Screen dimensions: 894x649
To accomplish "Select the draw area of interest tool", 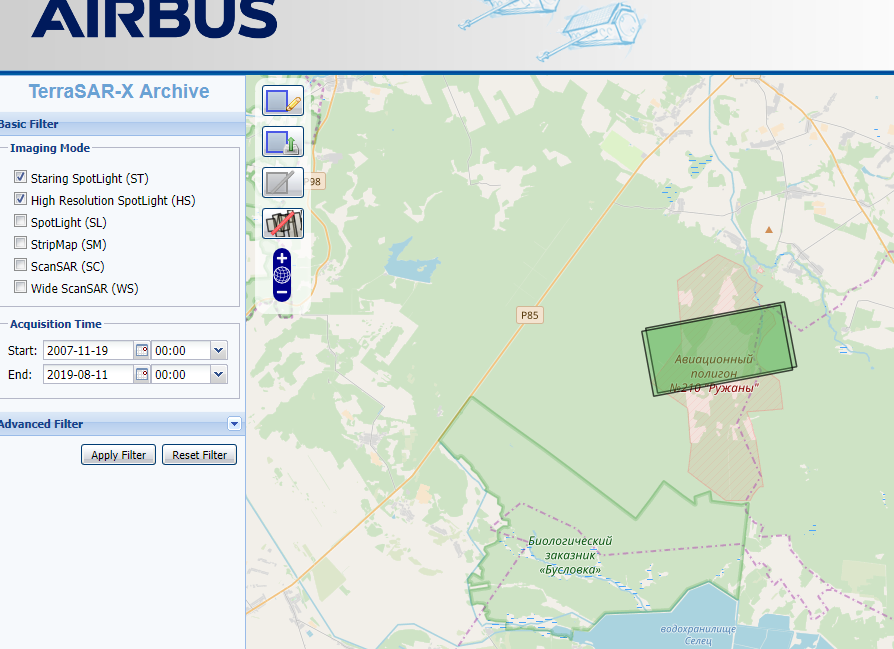I will [x=283, y=101].
